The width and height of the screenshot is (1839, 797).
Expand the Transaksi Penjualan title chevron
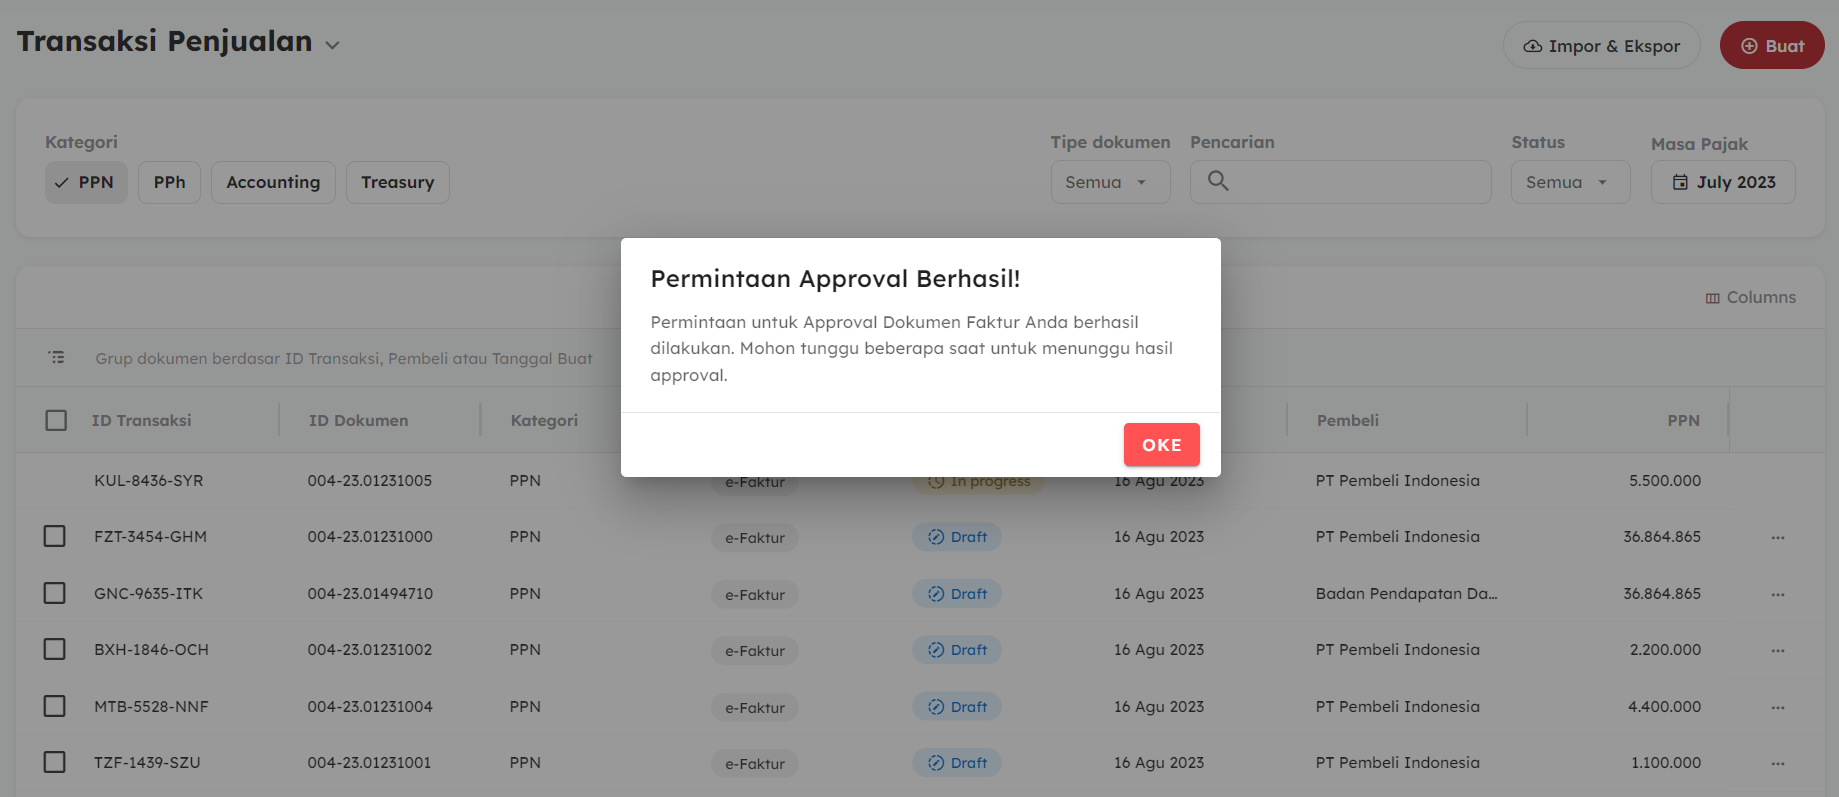pos(333,45)
